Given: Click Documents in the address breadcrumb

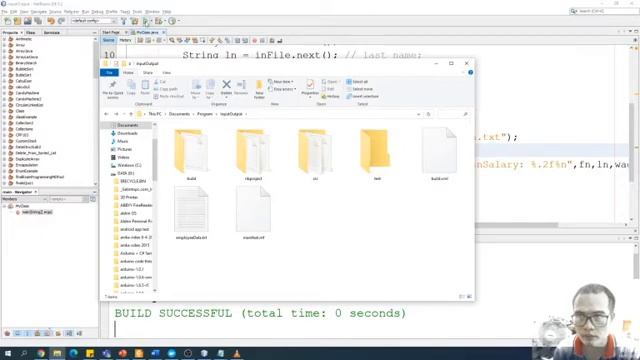Looking at the screenshot, I should click(x=179, y=114).
